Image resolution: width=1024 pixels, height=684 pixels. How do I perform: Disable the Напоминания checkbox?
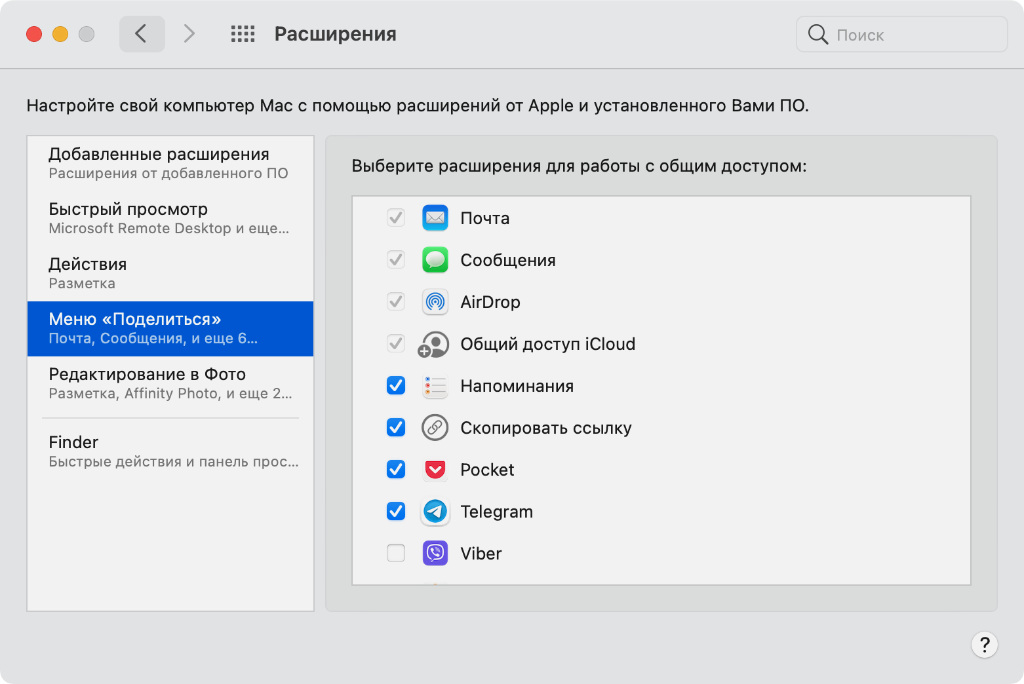coord(396,386)
